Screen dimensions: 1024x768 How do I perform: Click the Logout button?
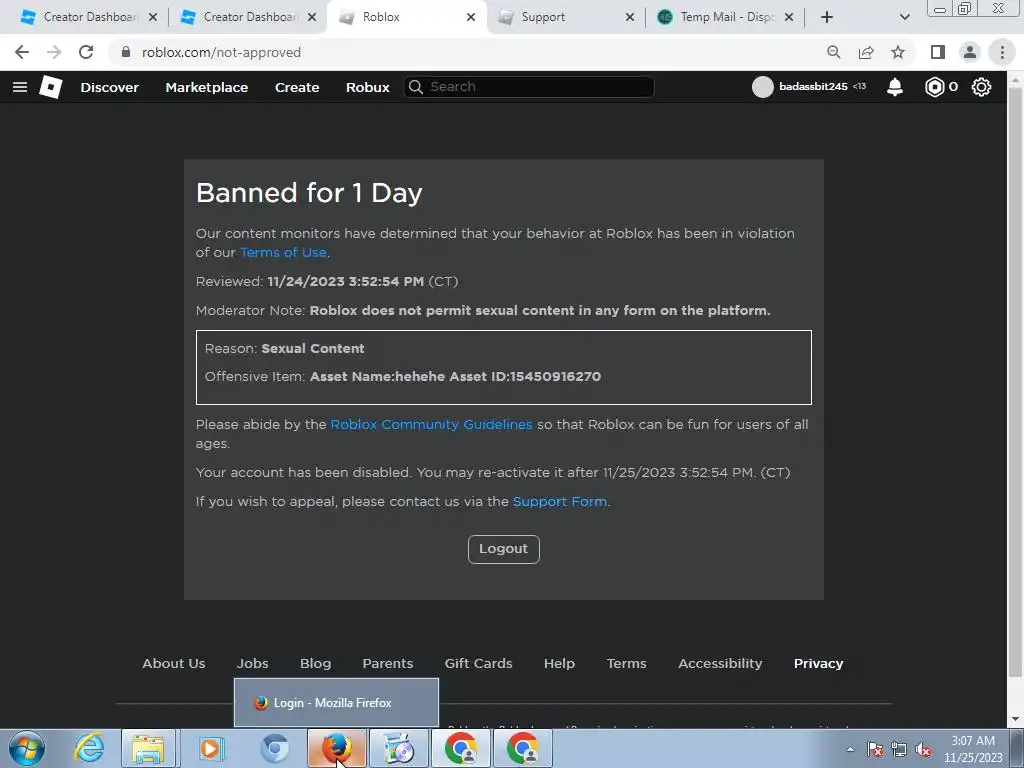504,549
